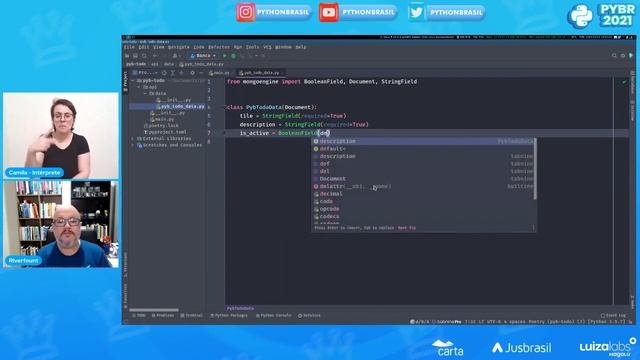Open the VCS menu
This screenshot has width=640, height=360.
pyautogui.click(x=267, y=47)
